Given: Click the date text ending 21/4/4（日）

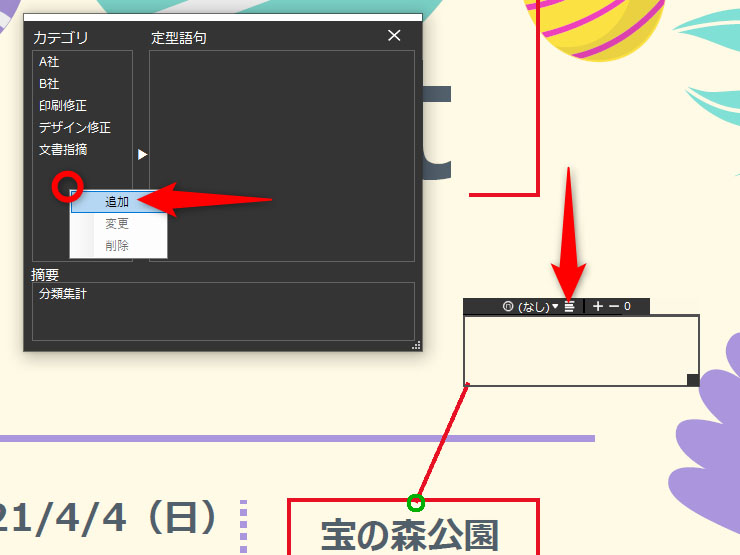Looking at the screenshot, I should (x=108, y=518).
